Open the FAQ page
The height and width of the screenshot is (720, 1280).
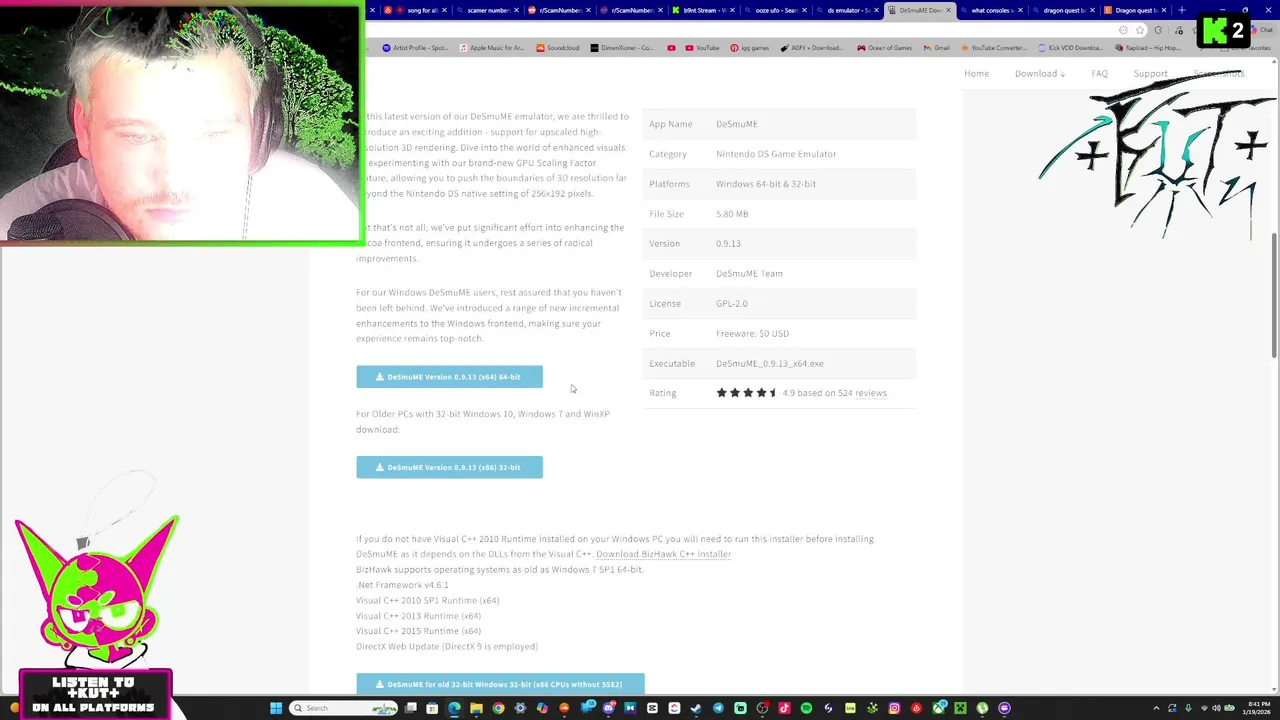[1100, 73]
